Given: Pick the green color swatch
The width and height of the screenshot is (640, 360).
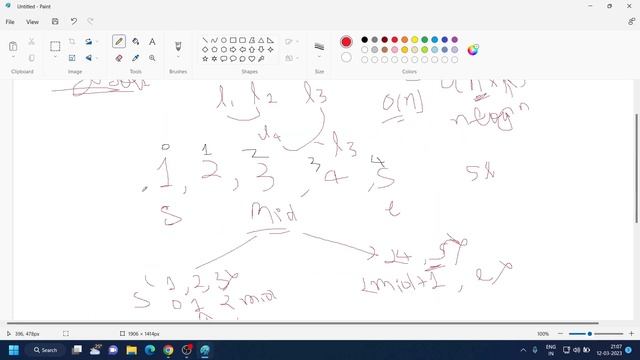Looking at the screenshot, I should tap(424, 40).
